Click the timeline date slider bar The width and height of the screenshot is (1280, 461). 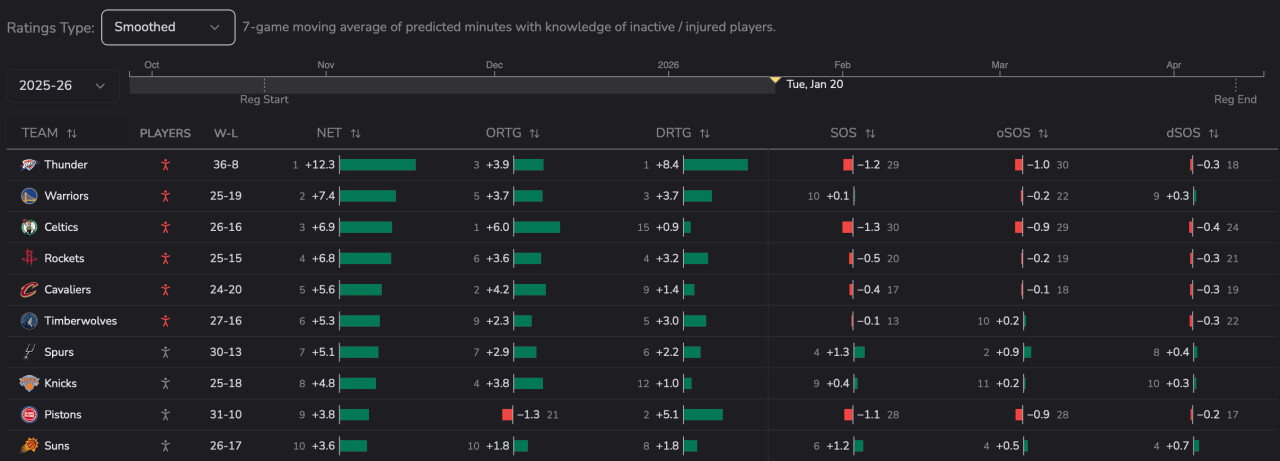[450, 86]
